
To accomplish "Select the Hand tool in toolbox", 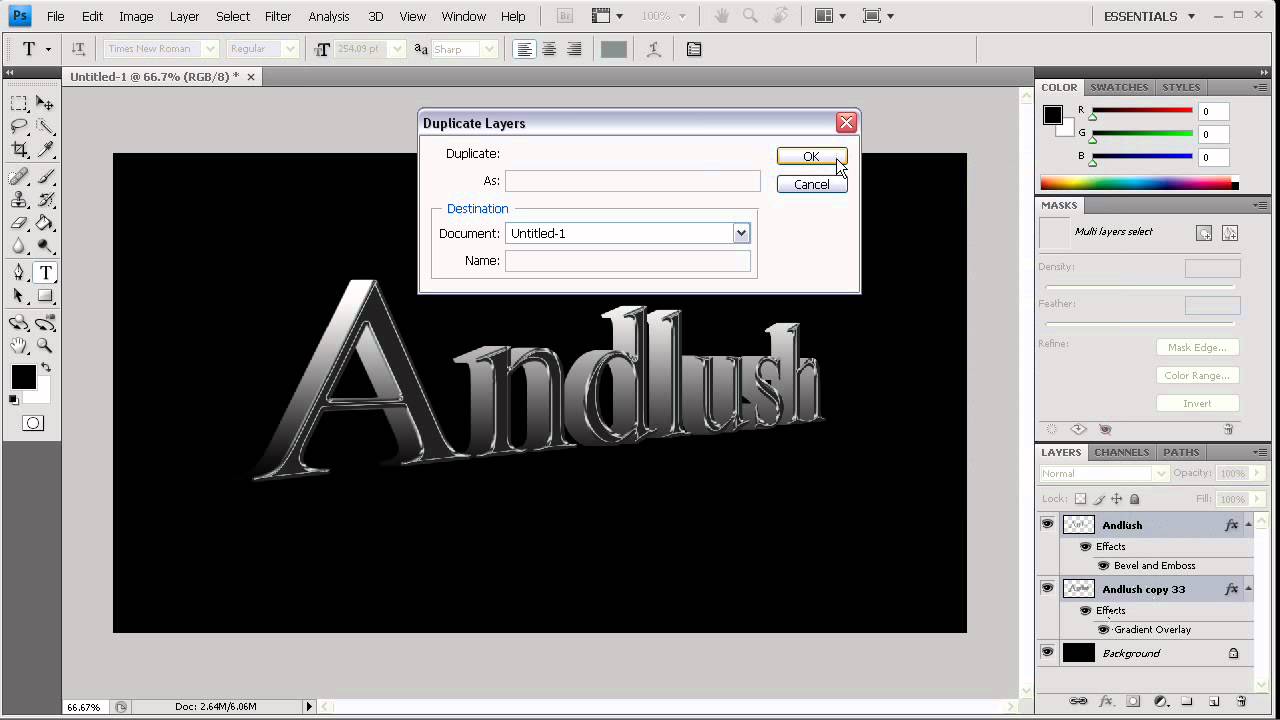I will click(x=19, y=346).
